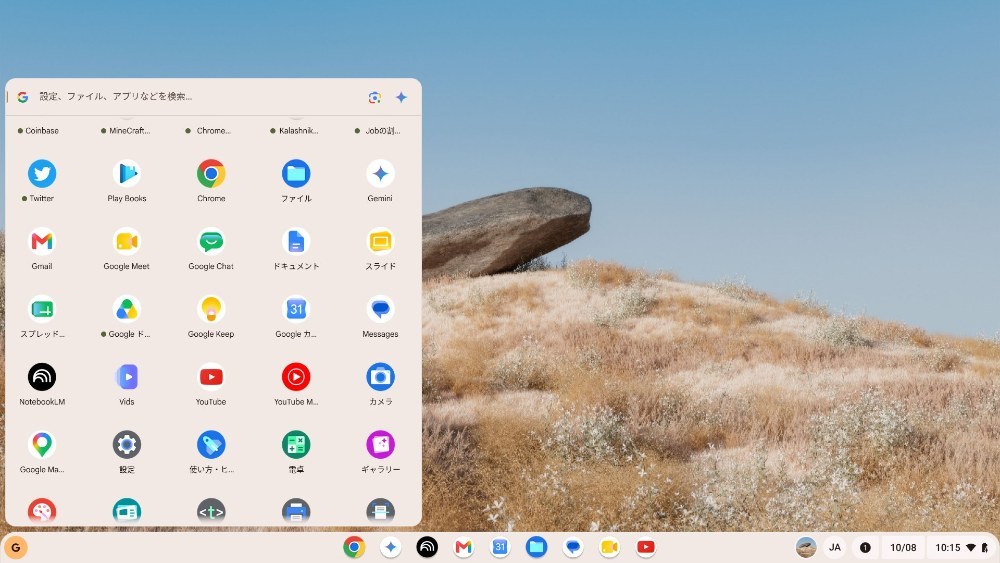This screenshot has width=1000, height=563.
Task: Open Messages from the shelf
Action: (x=573, y=547)
